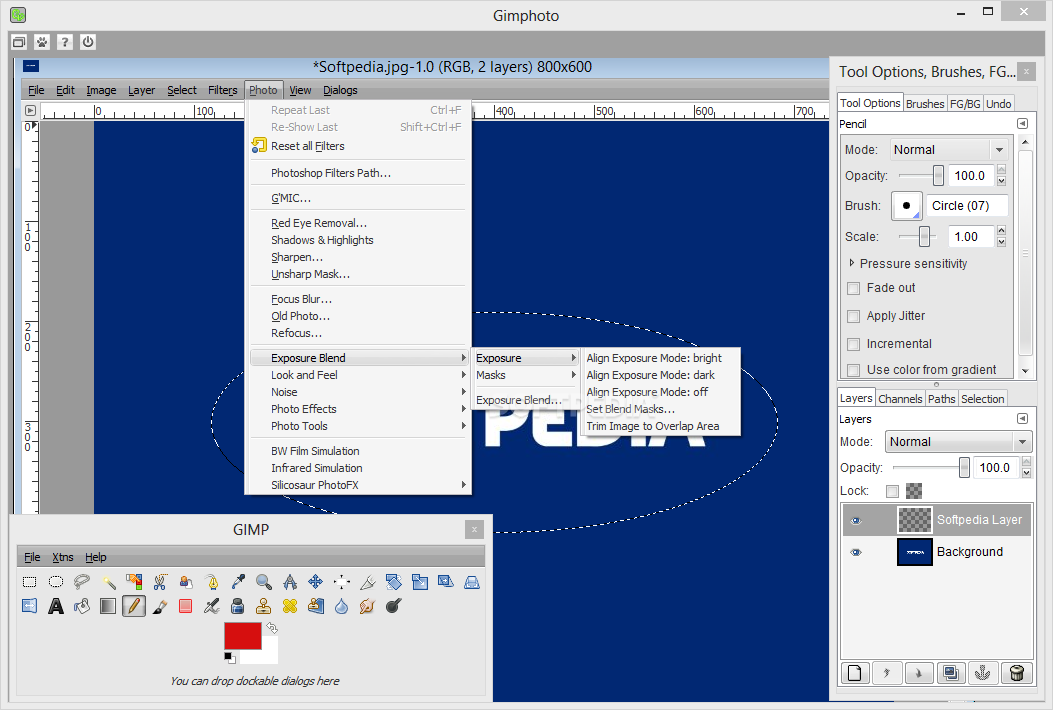Swap foreground and background colors arrow

[x=272, y=627]
